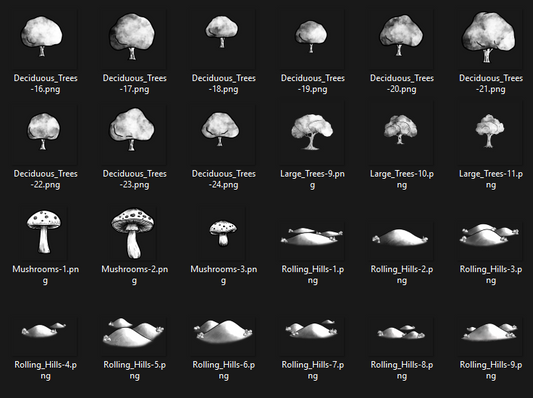The width and height of the screenshot is (533, 398).
Task: Select the Rolling_Hills-5.png thumbnail
Action: (134, 336)
